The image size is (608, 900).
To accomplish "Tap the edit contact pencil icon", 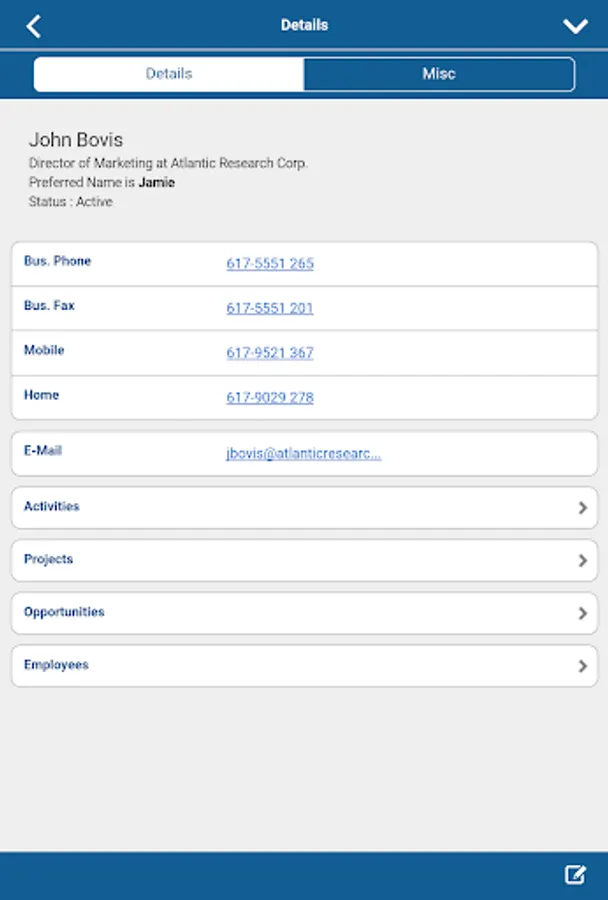I will tap(575, 875).
